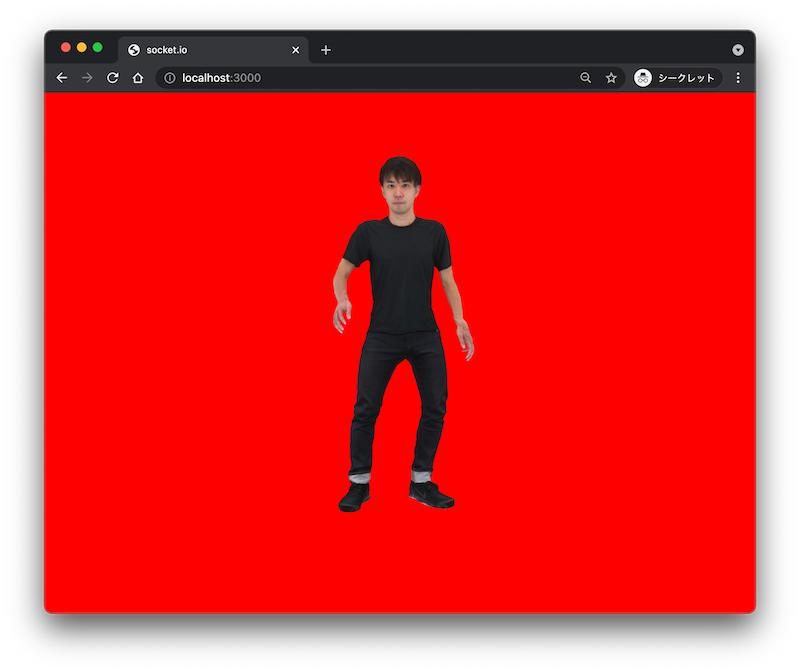Open the zoom magnifier in address bar
This screenshot has width=800, height=672.
pos(586,78)
